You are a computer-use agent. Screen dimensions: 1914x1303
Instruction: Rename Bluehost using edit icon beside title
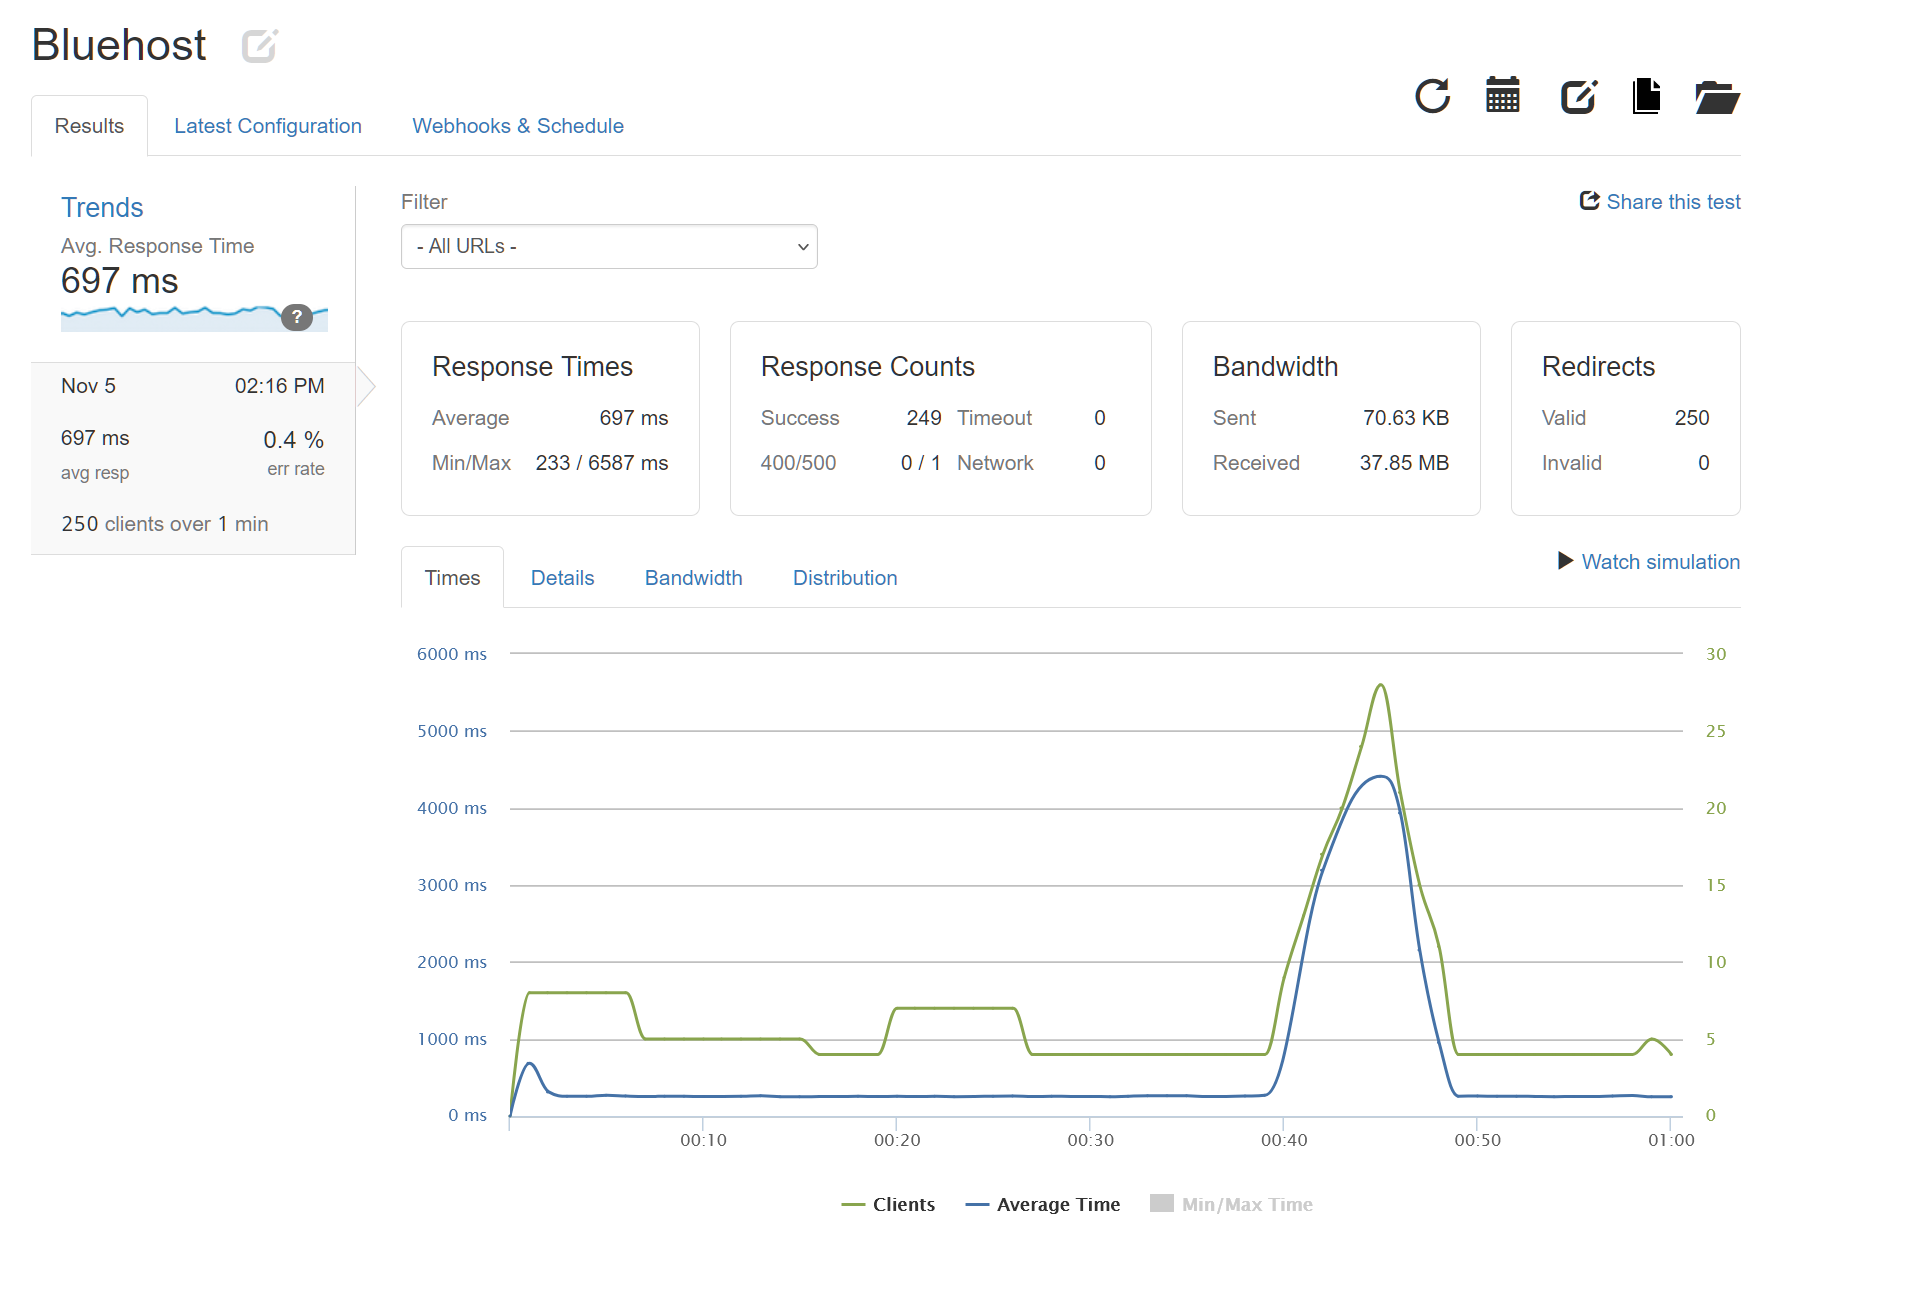(x=258, y=45)
